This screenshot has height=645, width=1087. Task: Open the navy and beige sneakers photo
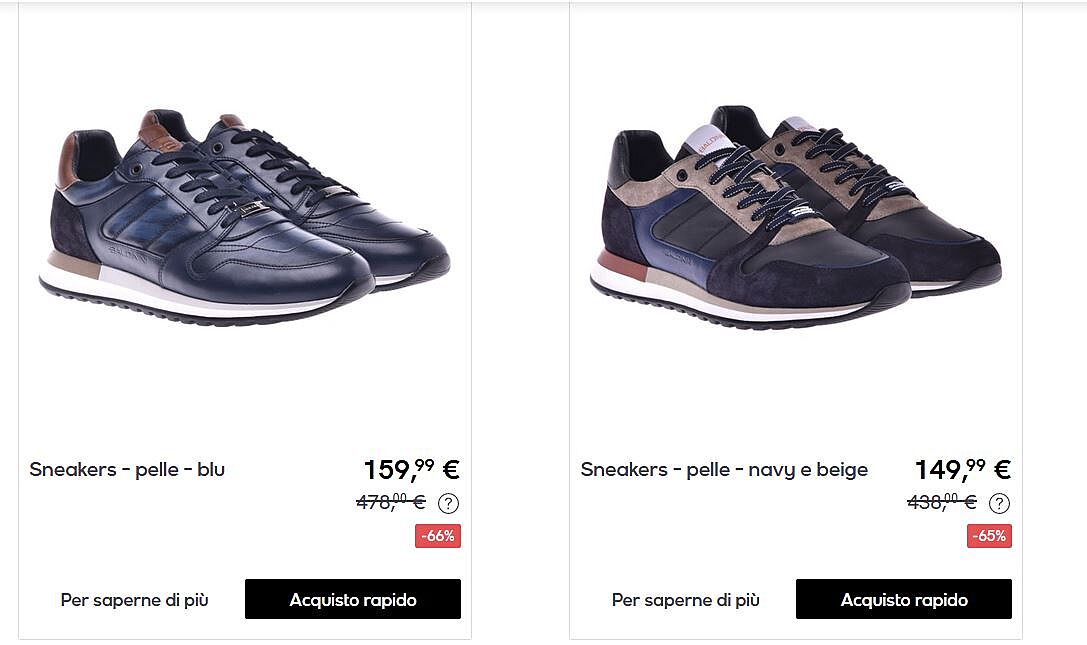pyautogui.click(x=796, y=217)
